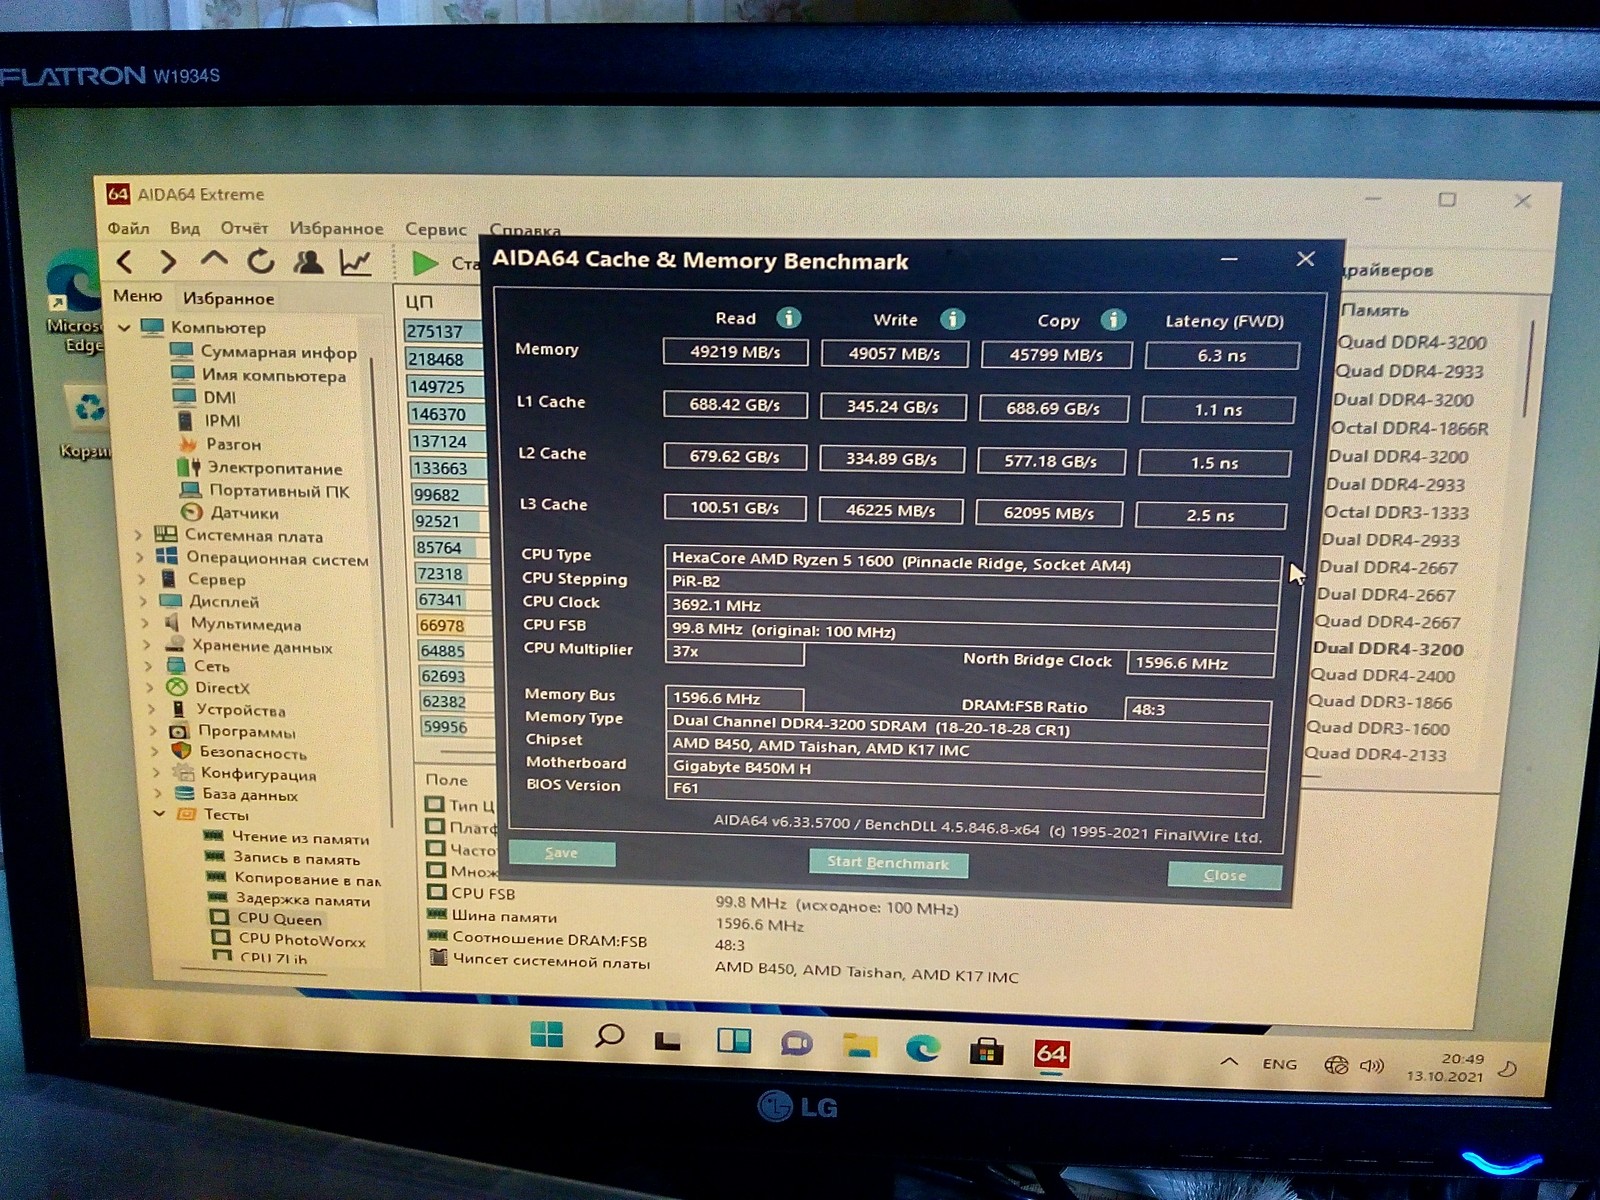The width and height of the screenshot is (1600, 1200).
Task: Collapse the Компьютер tree node
Action: click(x=124, y=327)
